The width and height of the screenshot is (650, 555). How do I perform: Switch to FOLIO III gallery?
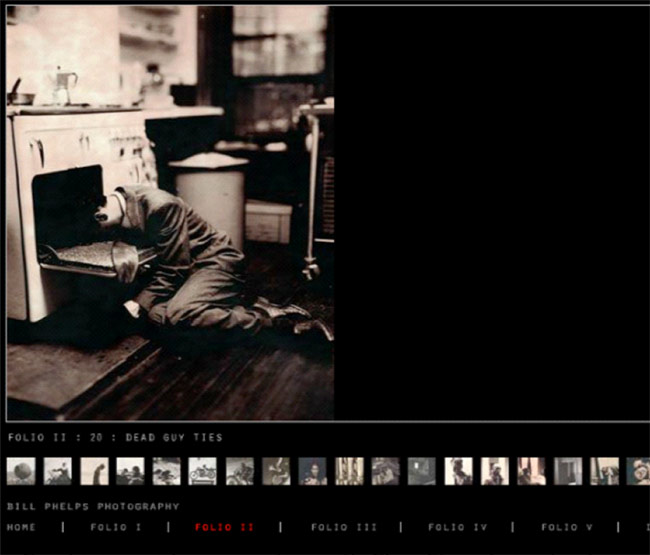click(x=343, y=527)
